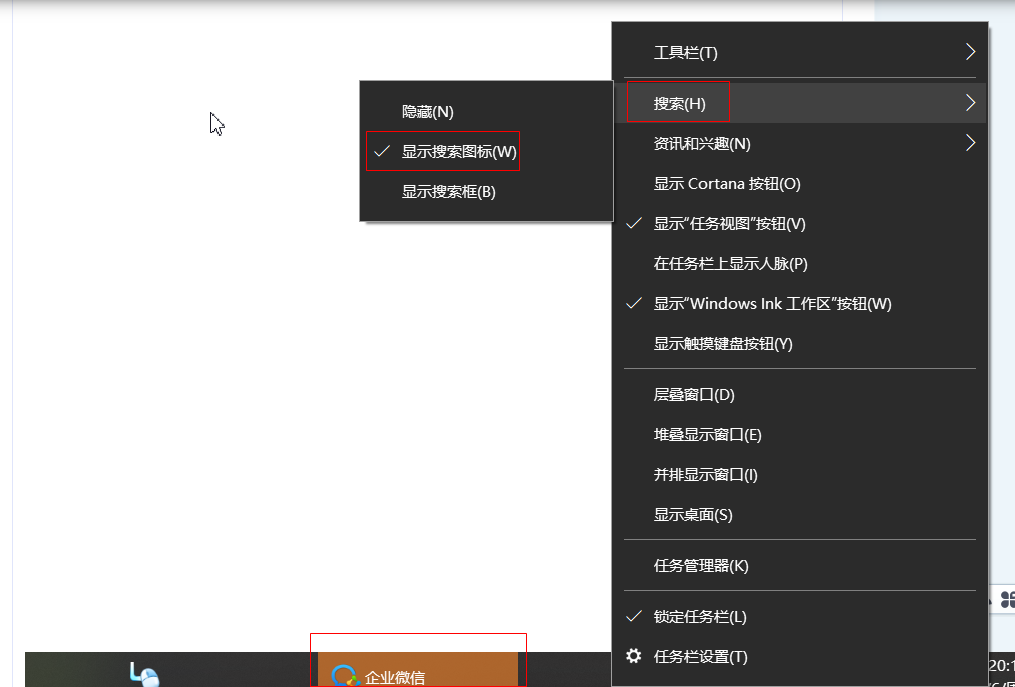Enable 在任务栏上显示人脉(P)
The image size is (1015, 687).
pos(730,264)
